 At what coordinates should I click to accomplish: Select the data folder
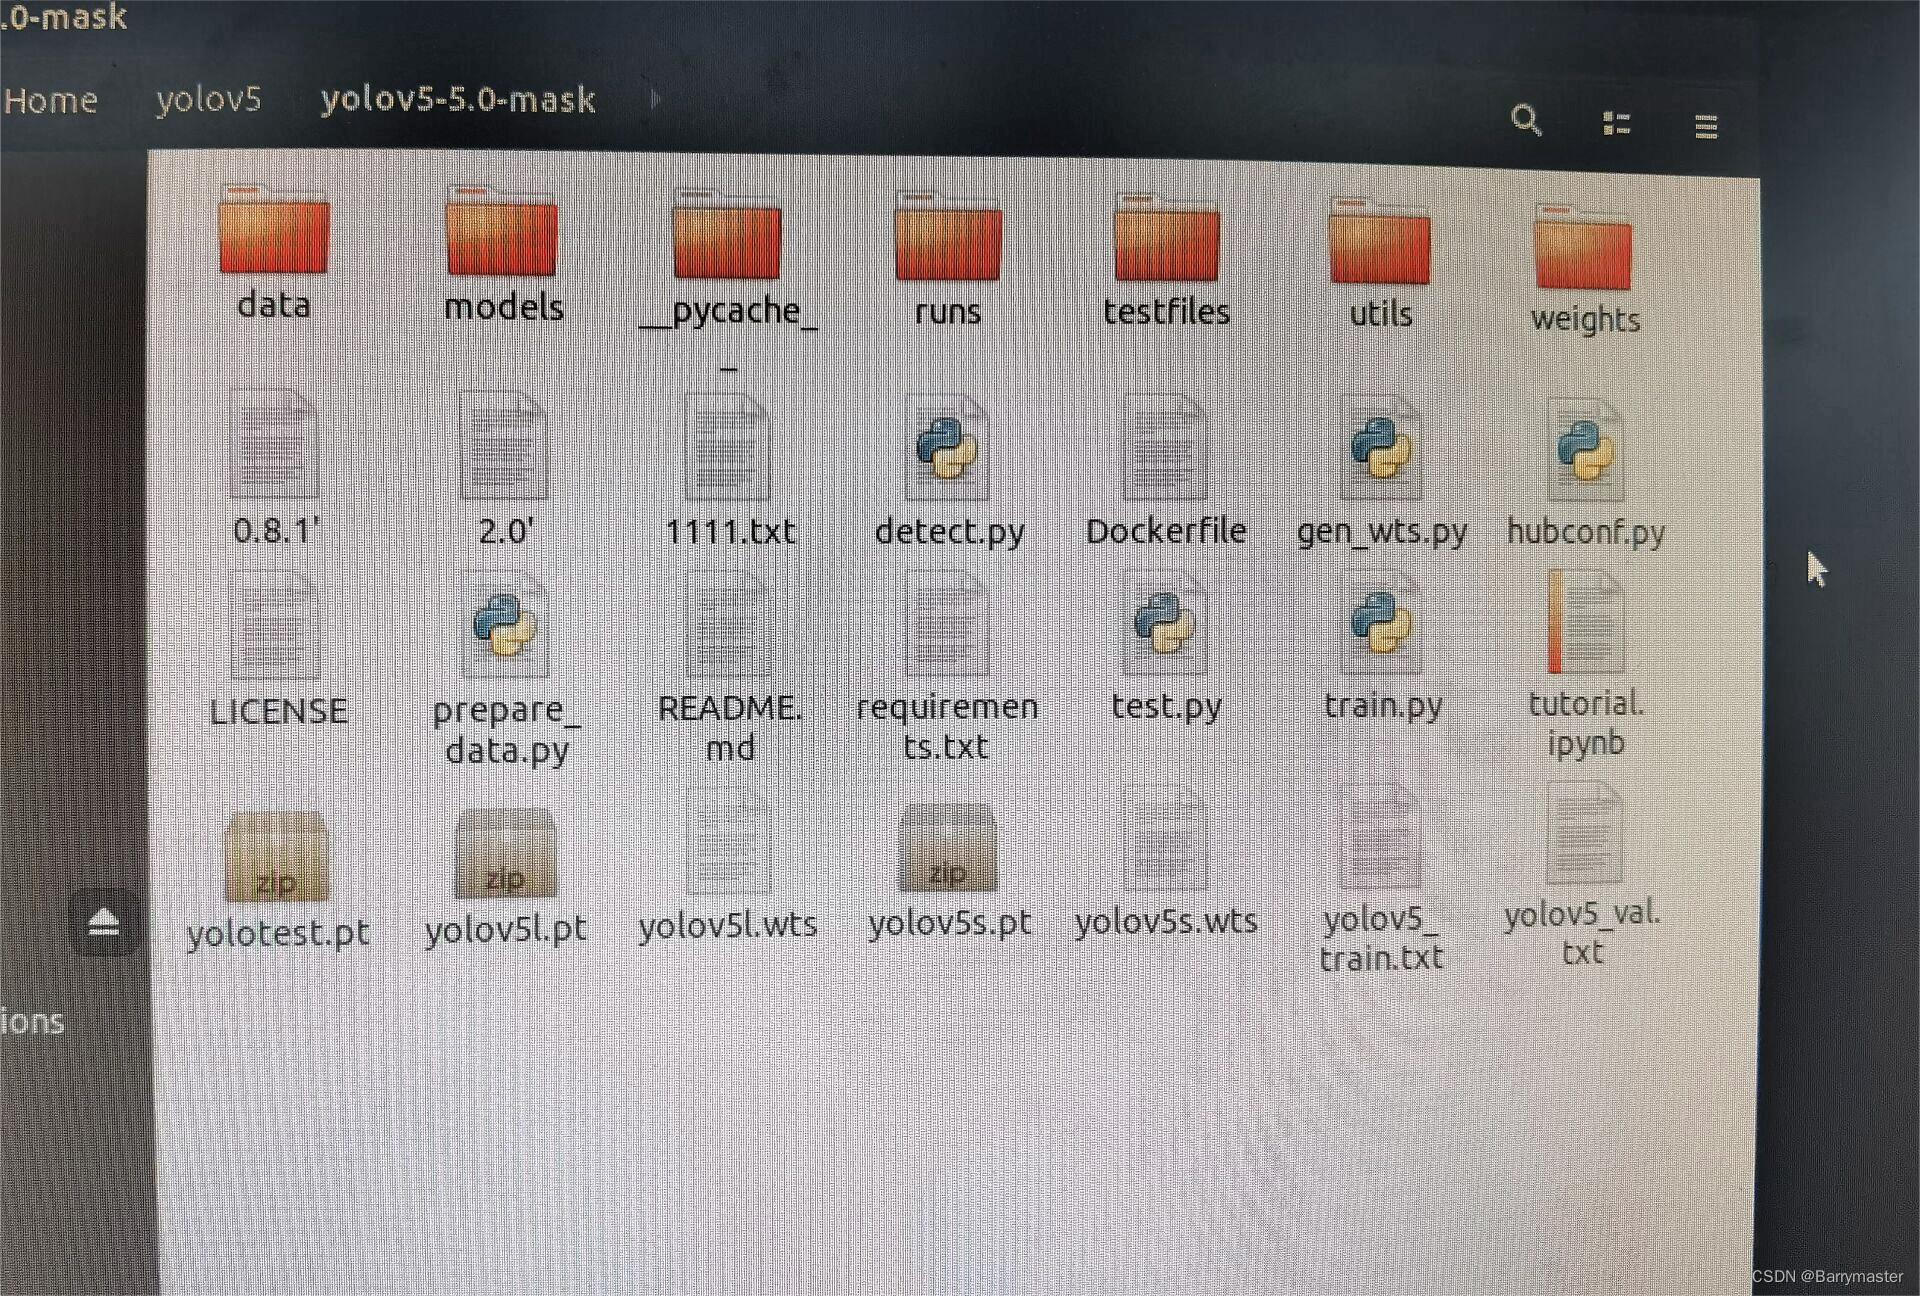pos(273,233)
